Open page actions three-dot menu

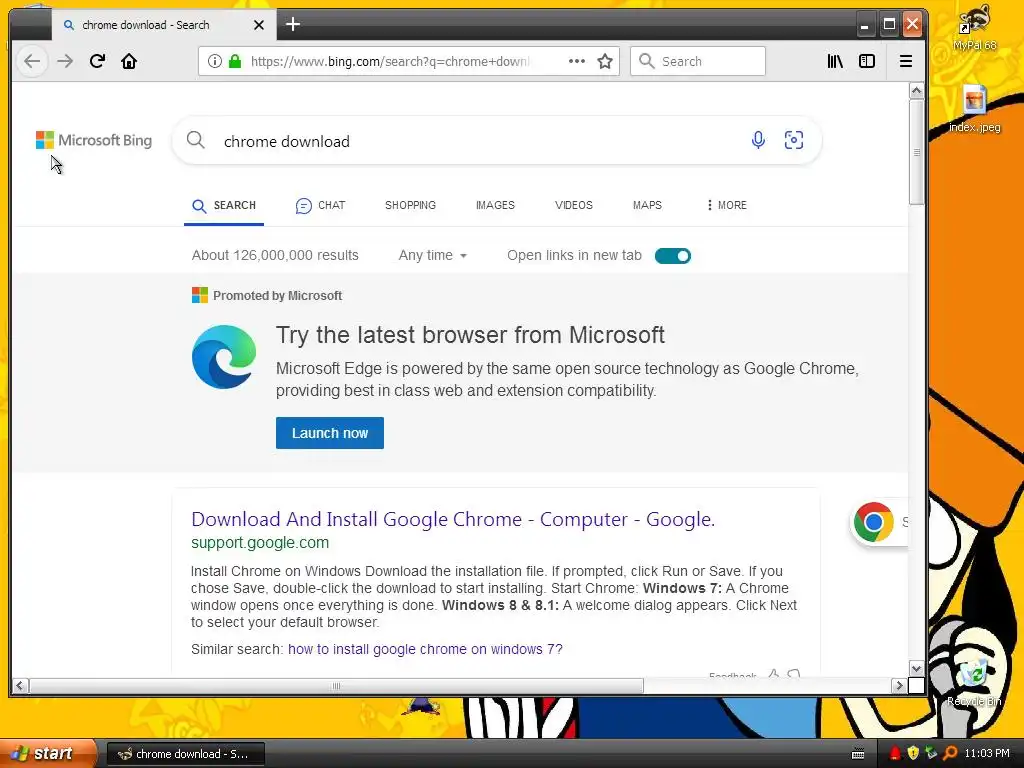click(577, 61)
